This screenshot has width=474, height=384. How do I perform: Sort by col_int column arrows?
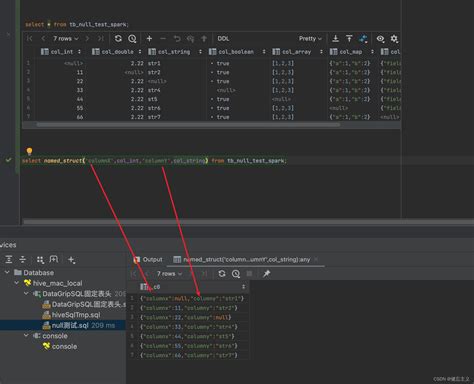79,52
